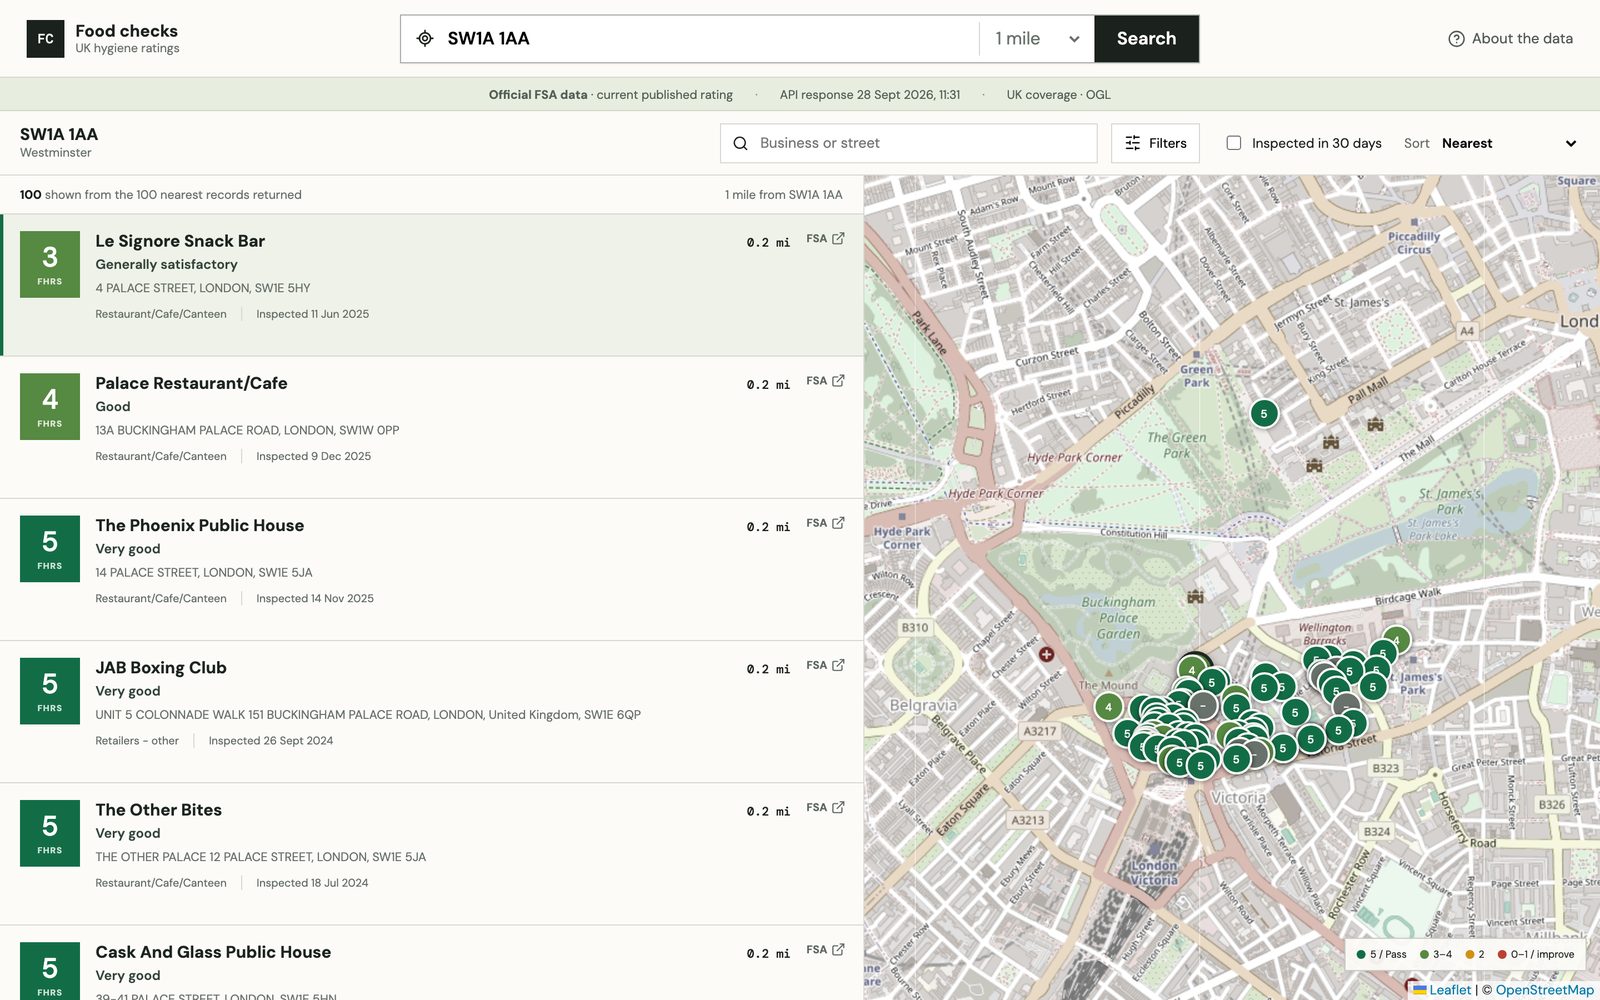Viewport: 1600px width, 1000px height.
Task: Select the map marker 5 near St. James's Palace
Action: pos(1264,413)
